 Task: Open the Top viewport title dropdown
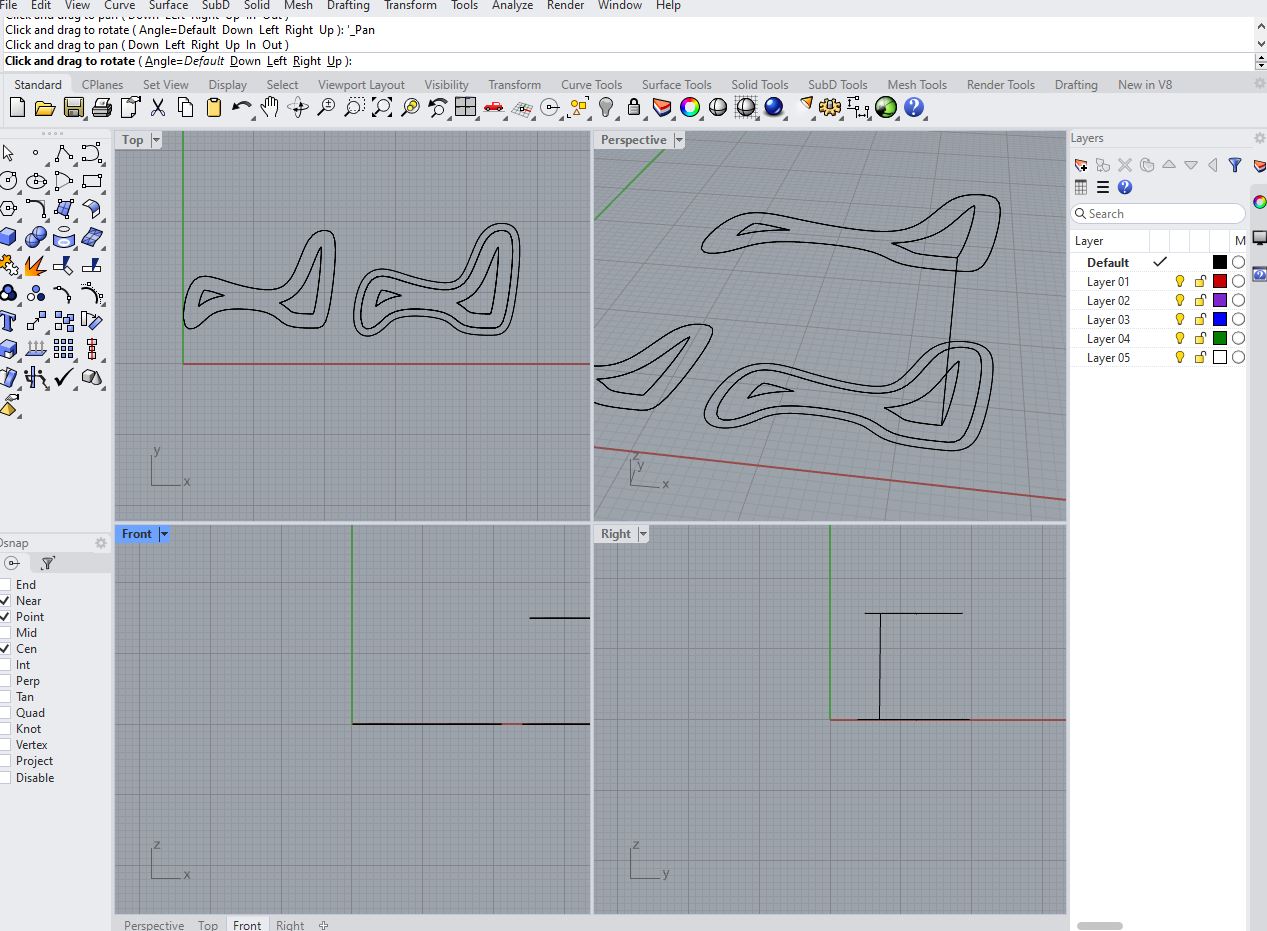pyautogui.click(x=156, y=140)
